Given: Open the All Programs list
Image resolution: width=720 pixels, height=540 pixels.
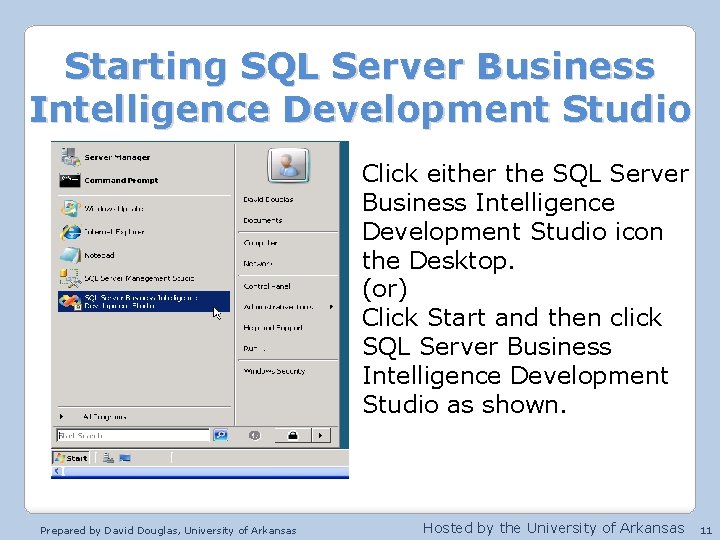Looking at the screenshot, I should [104, 417].
